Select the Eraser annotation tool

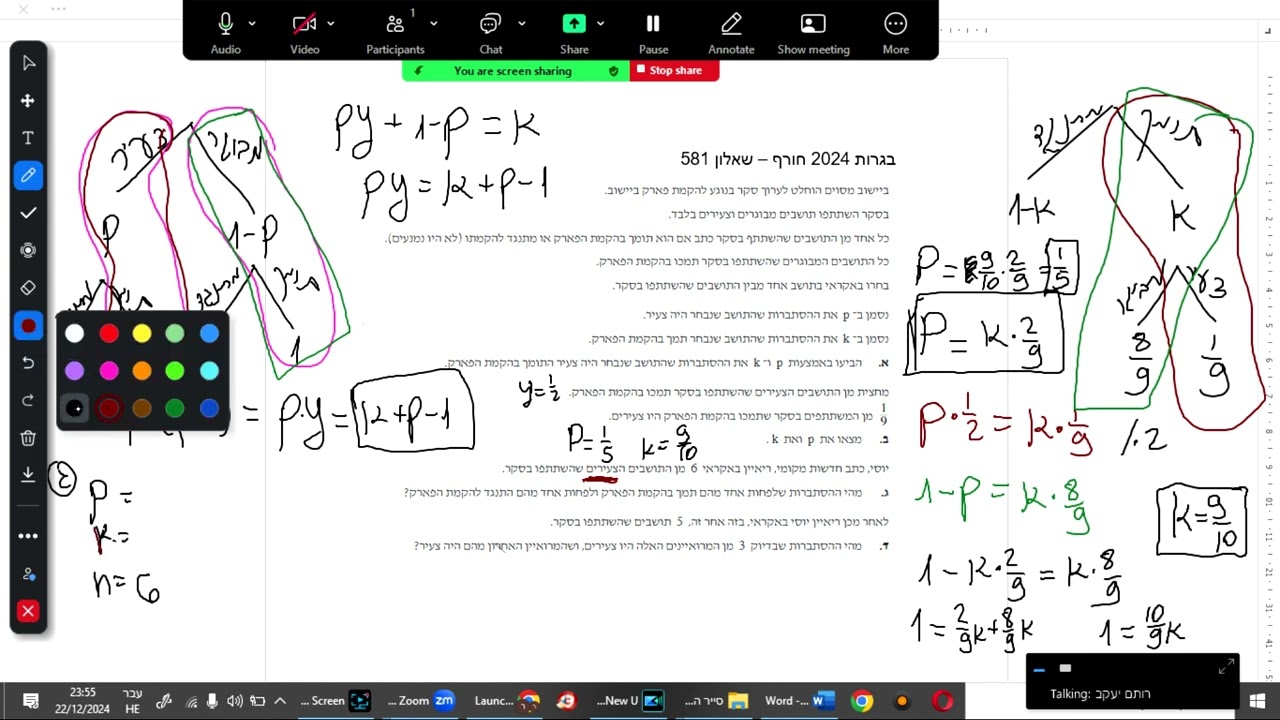click(x=28, y=288)
